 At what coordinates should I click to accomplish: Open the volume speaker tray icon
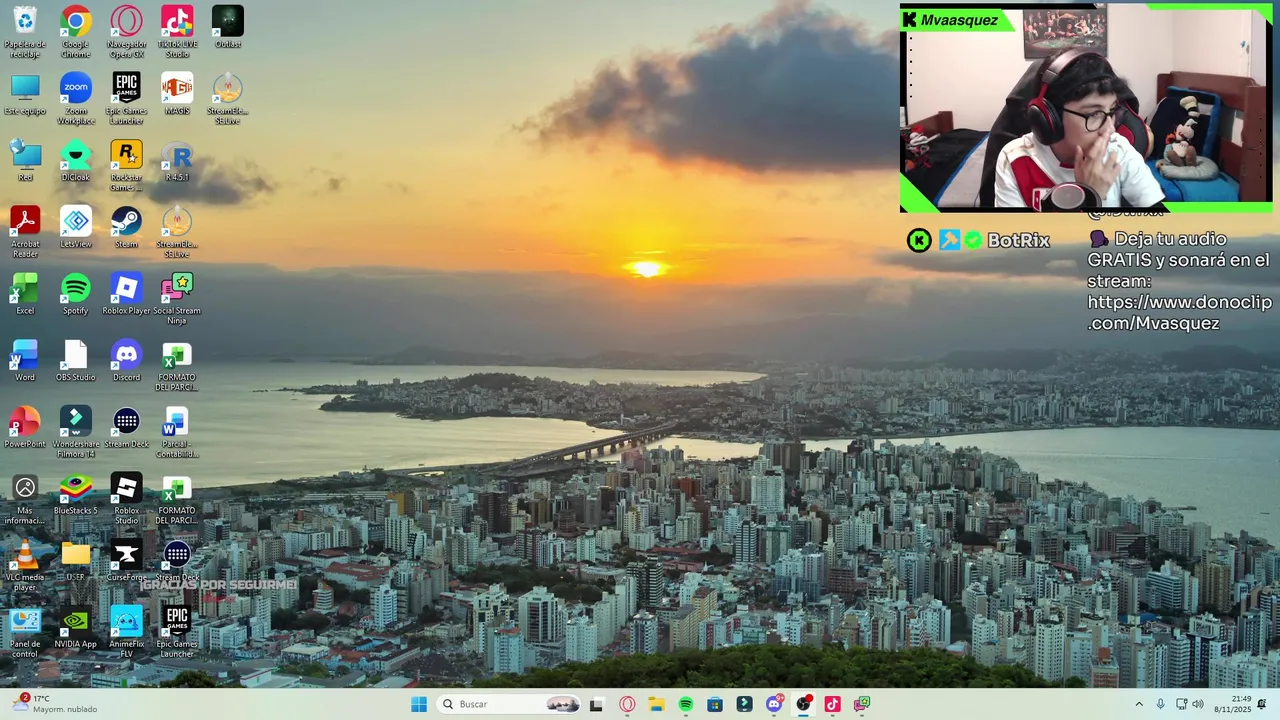1198,704
